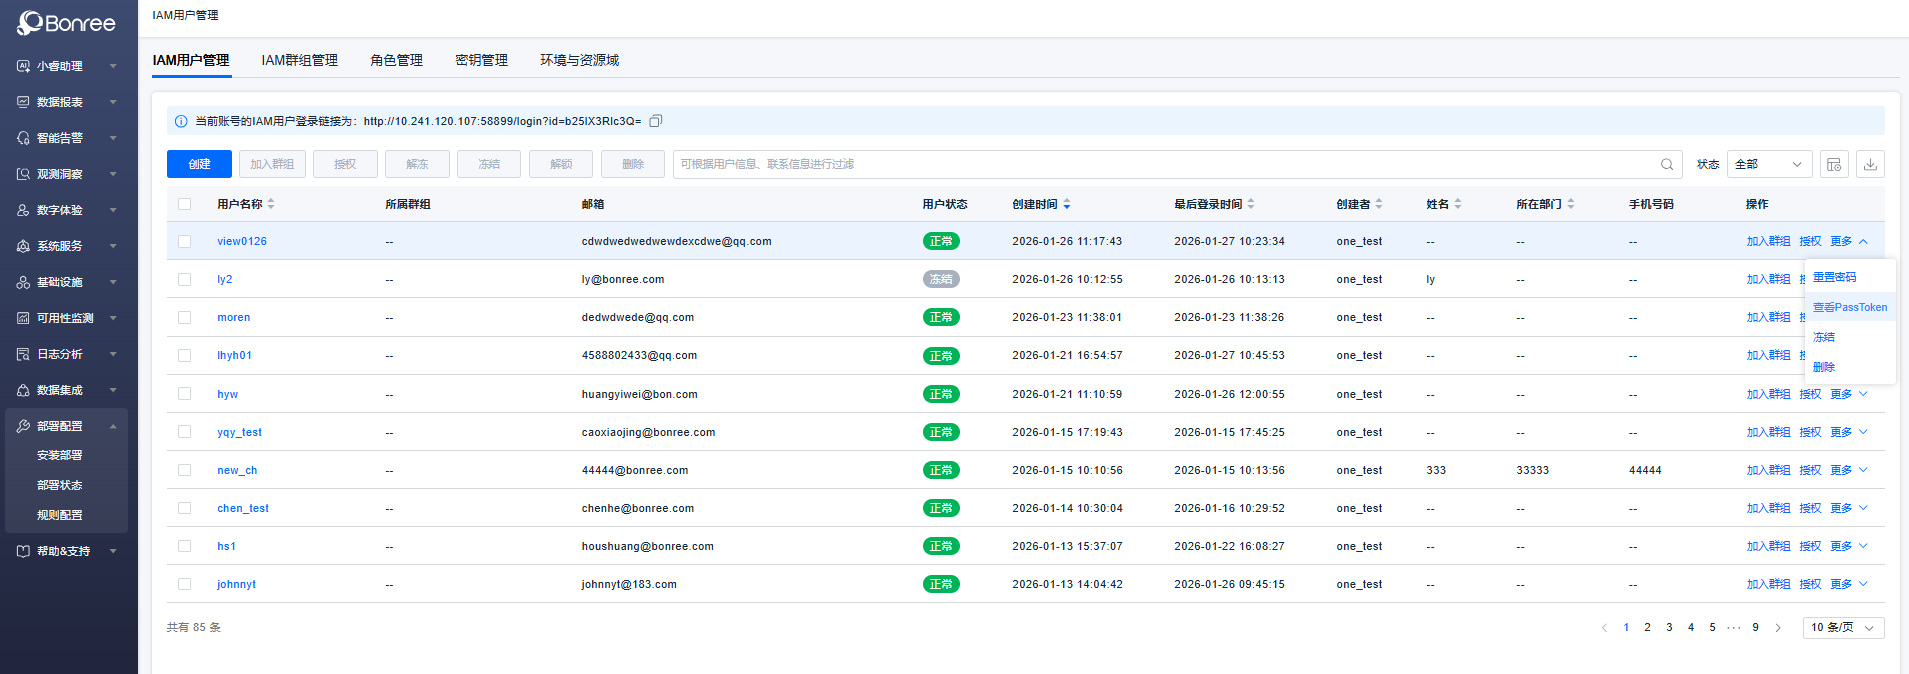Click the download export icon
Viewport: 1909px width, 674px height.
[1870, 164]
